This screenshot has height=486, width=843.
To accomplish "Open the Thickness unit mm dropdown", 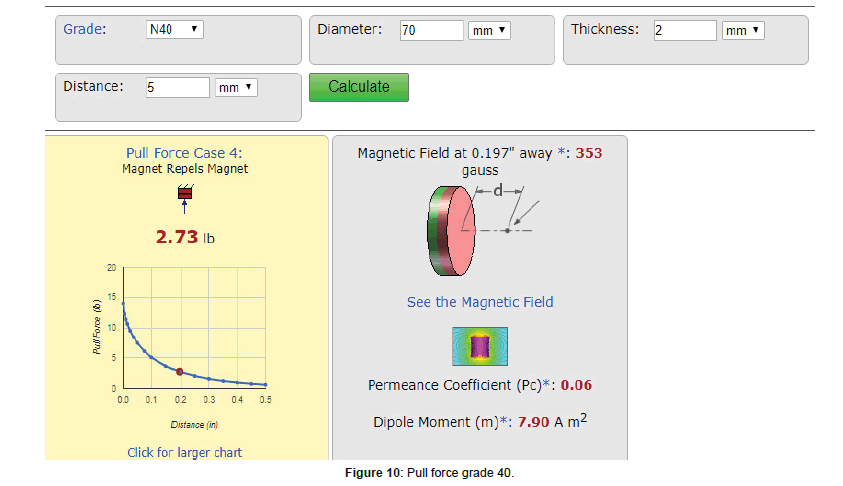I will tap(743, 31).
